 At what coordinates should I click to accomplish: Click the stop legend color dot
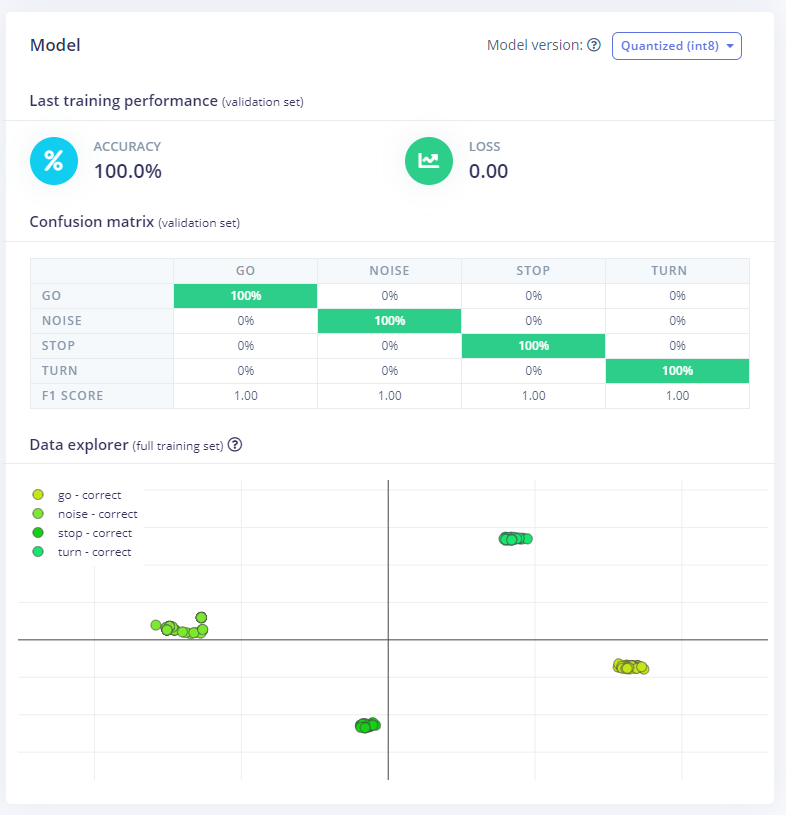pos(38,532)
